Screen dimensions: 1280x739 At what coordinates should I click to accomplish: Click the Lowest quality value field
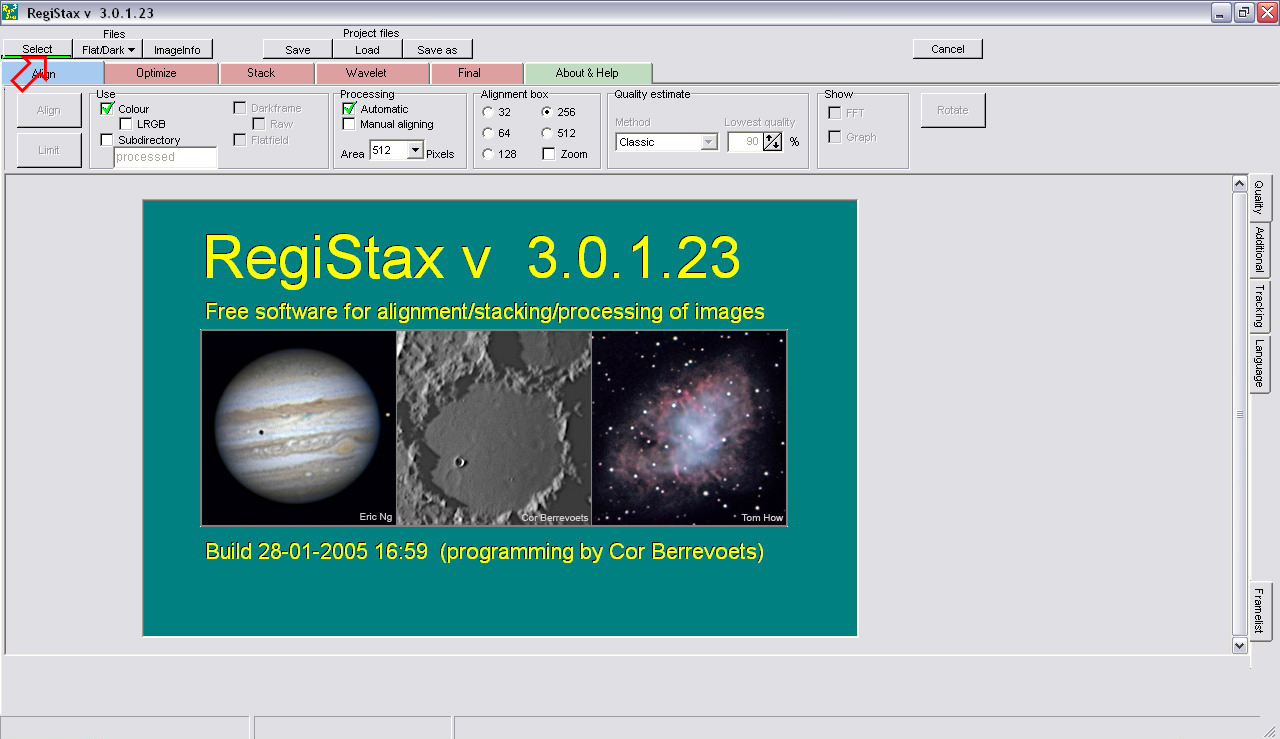[x=744, y=142]
